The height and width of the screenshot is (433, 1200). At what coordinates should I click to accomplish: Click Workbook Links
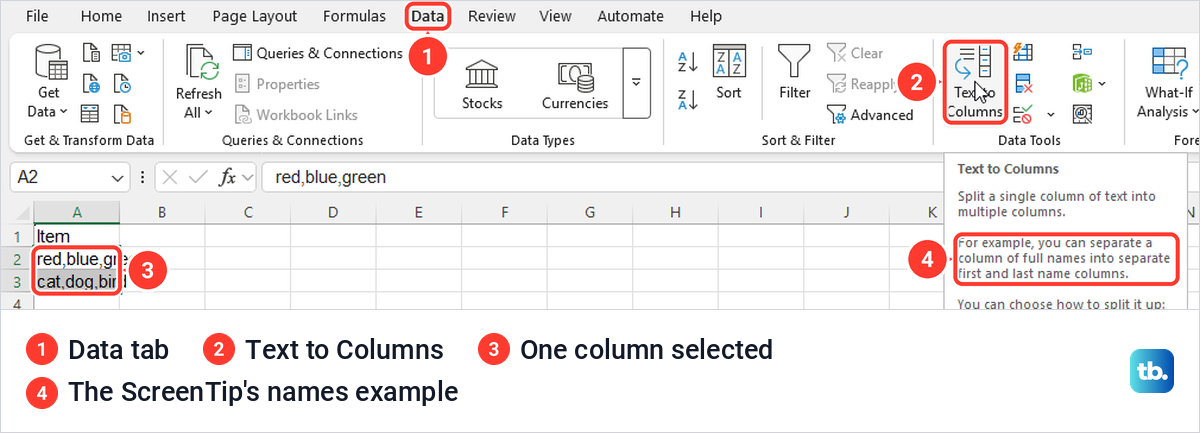pos(295,115)
